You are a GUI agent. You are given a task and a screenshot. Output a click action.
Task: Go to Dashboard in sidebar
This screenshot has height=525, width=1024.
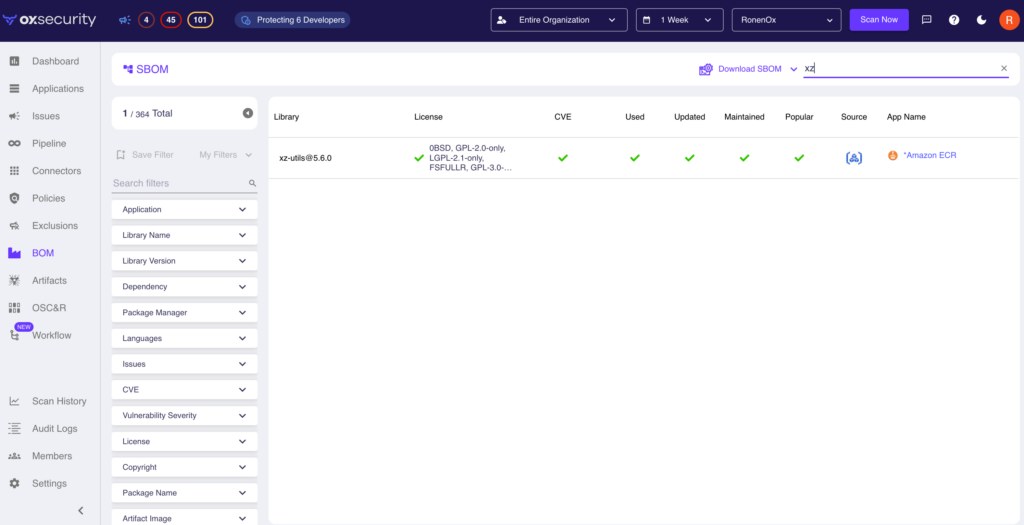pos(55,61)
